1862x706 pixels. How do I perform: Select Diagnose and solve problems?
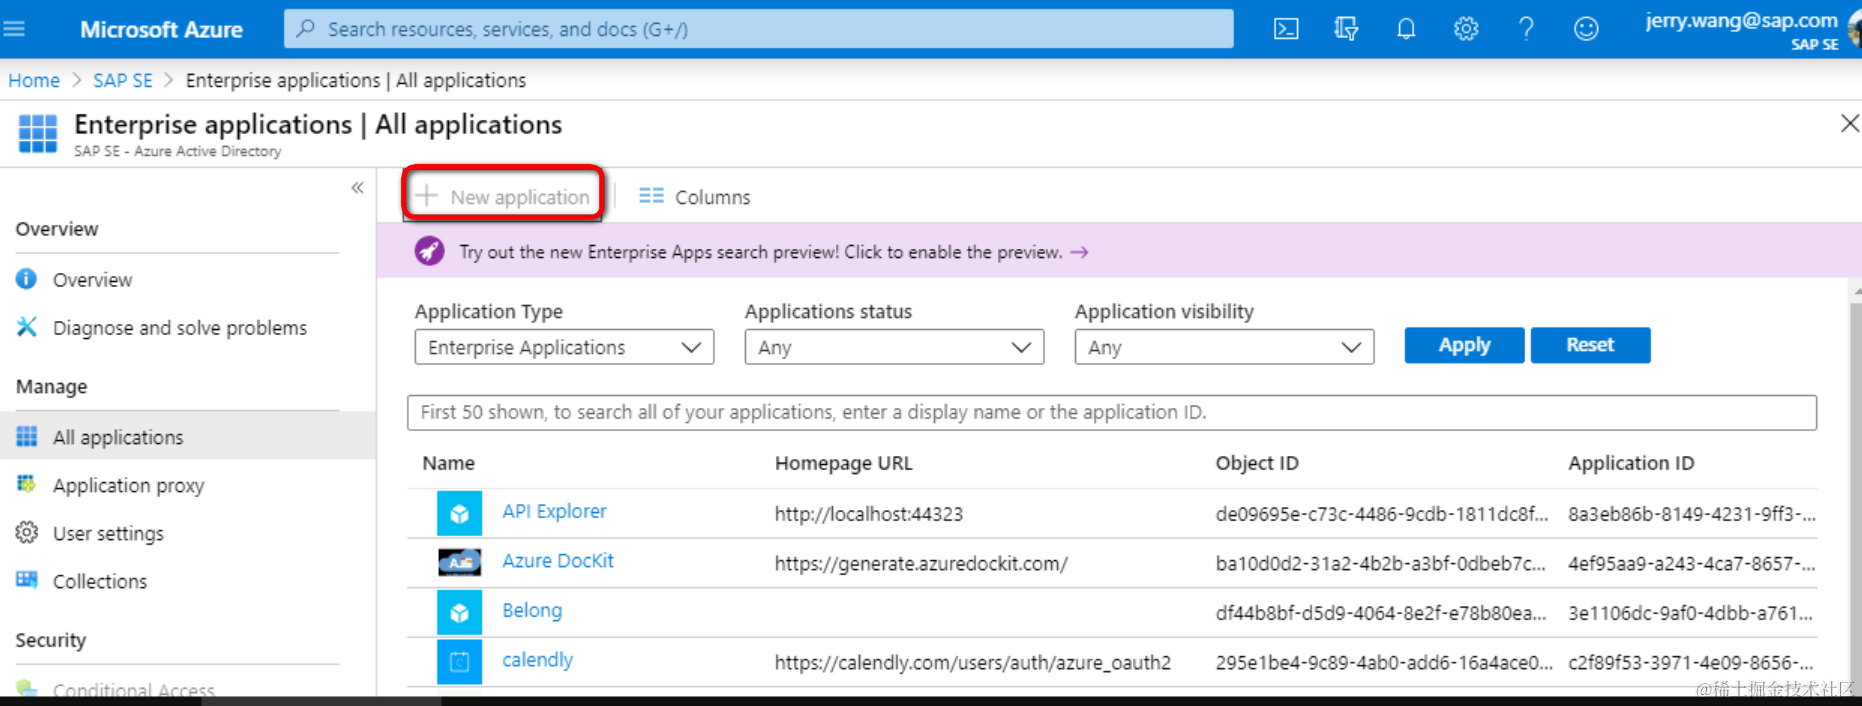(x=180, y=328)
